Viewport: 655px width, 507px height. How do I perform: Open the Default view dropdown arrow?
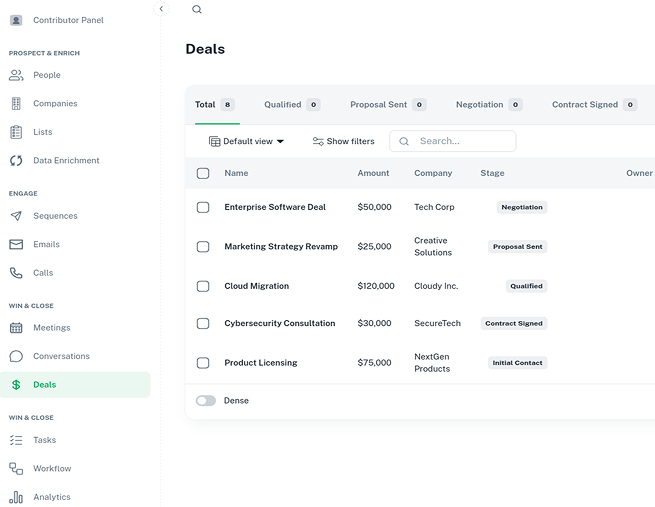coord(280,142)
